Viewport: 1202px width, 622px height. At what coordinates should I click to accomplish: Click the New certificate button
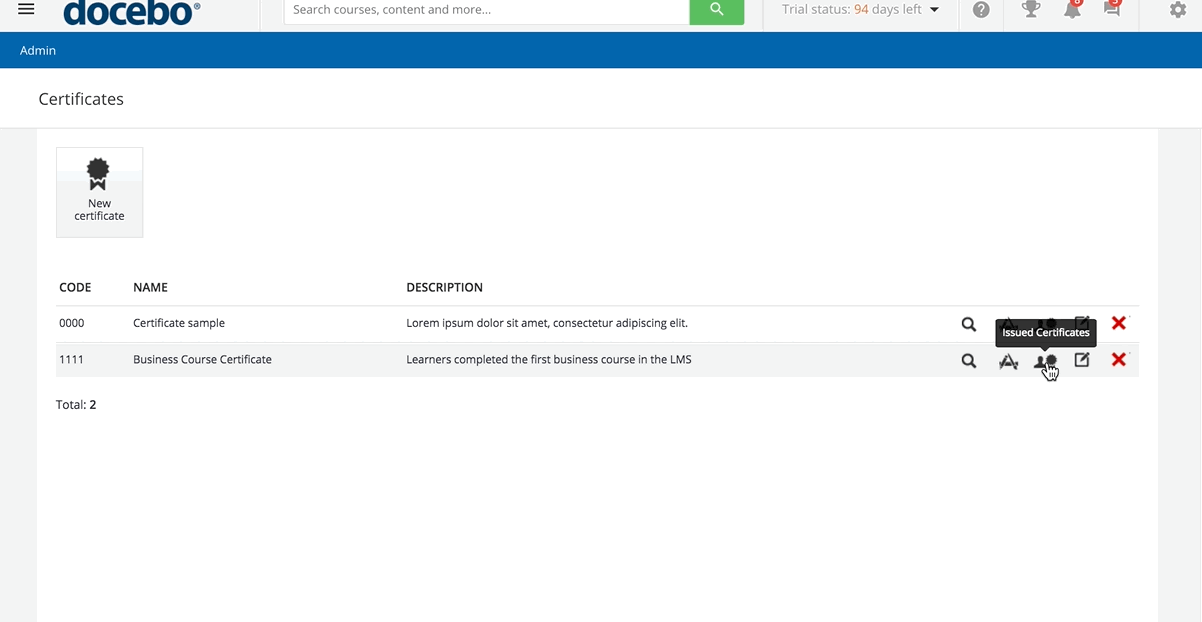(x=99, y=192)
